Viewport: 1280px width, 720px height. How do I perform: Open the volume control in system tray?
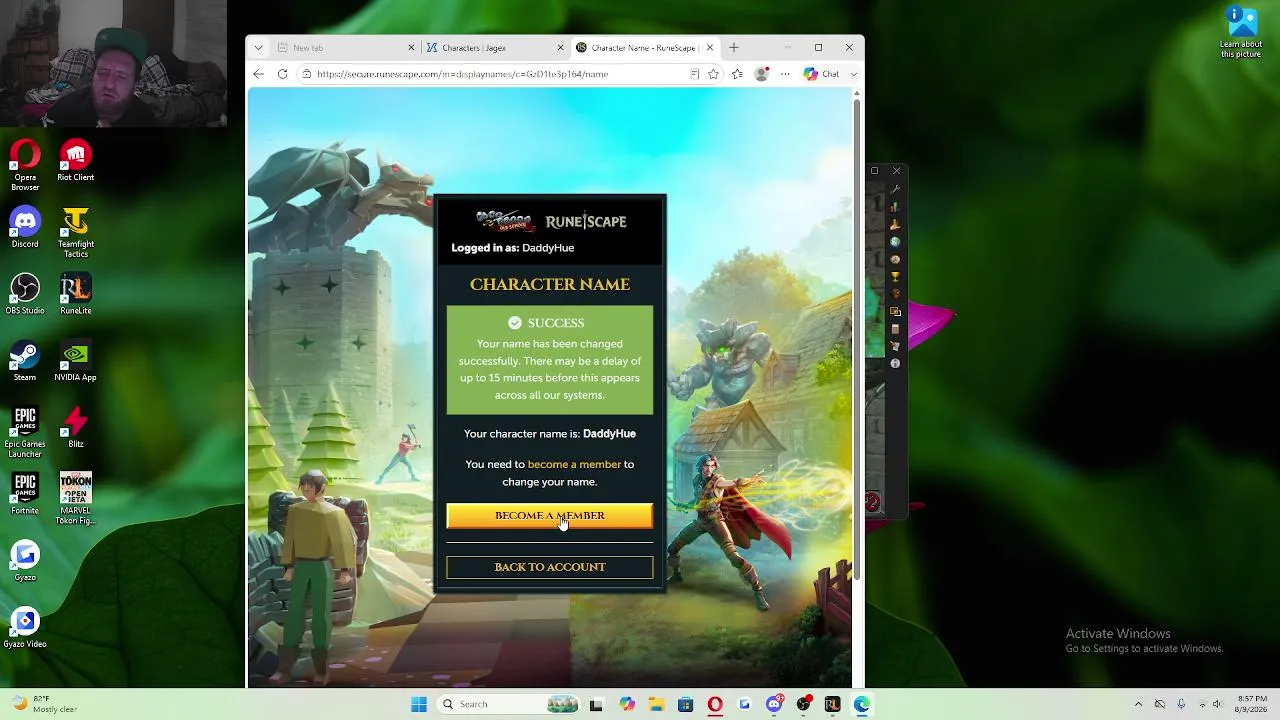(x=1217, y=704)
